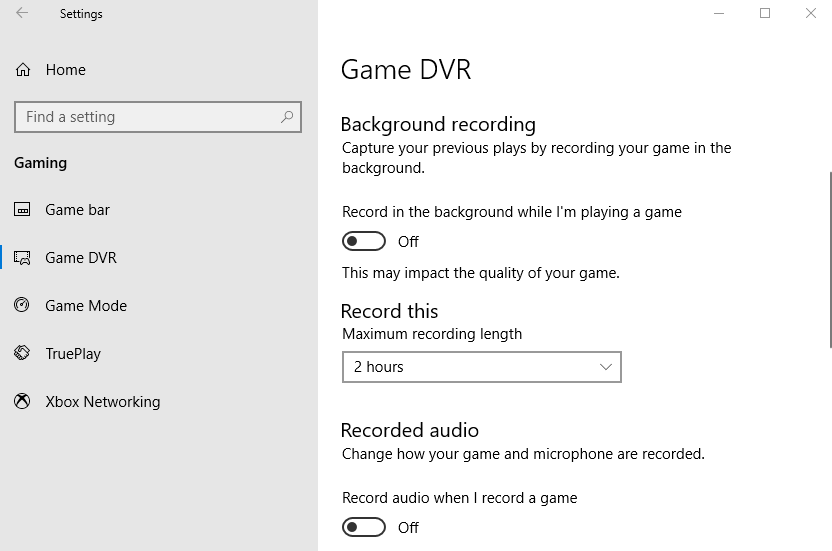Click the Game Mode gauge icon
The height and width of the screenshot is (551, 832).
point(22,305)
